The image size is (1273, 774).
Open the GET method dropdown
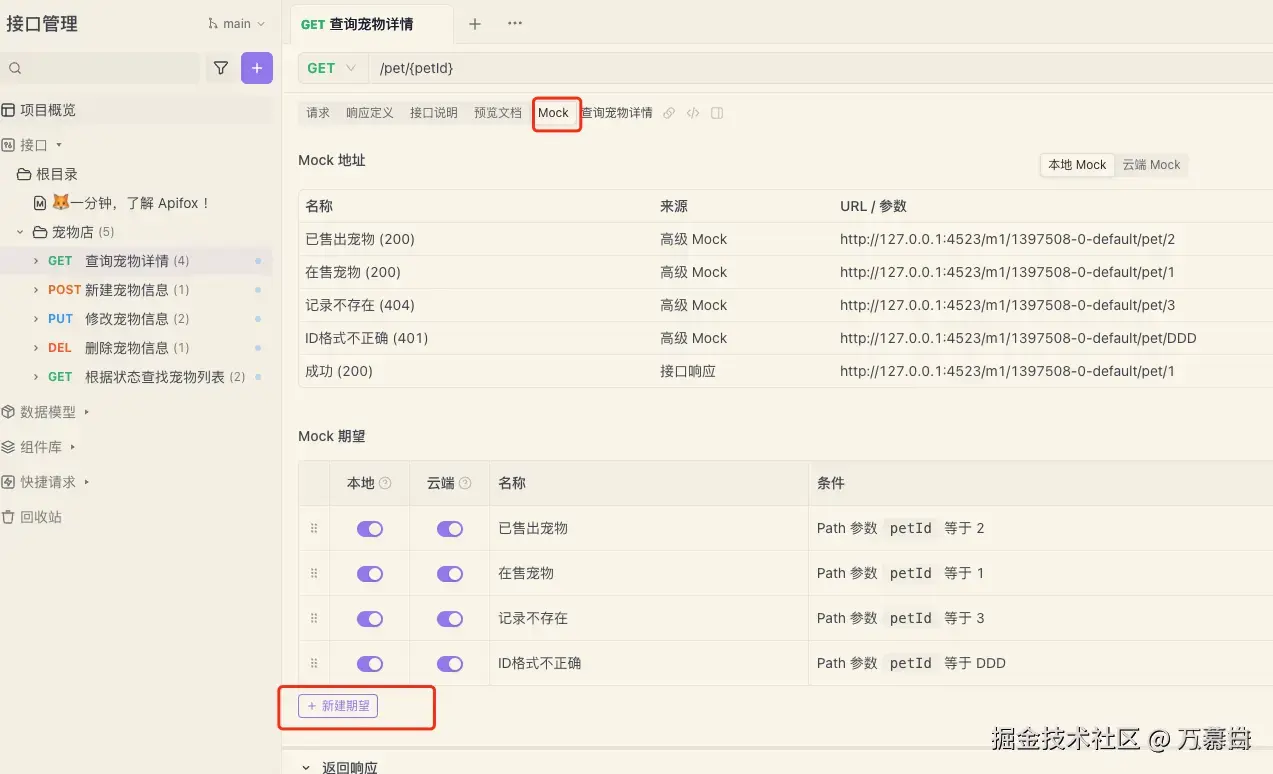point(333,68)
